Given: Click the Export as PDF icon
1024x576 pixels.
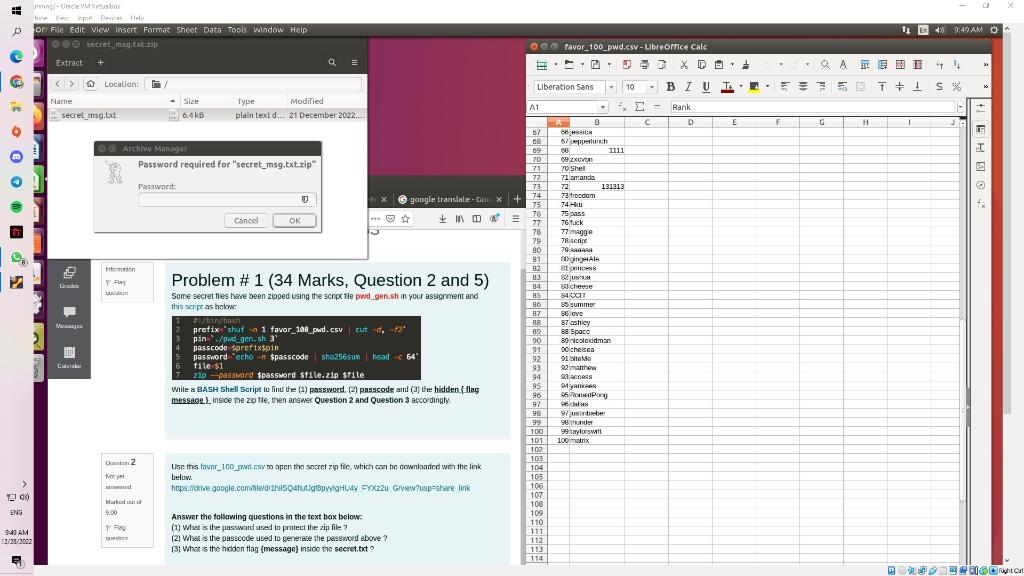Looking at the screenshot, I should click(627, 65).
